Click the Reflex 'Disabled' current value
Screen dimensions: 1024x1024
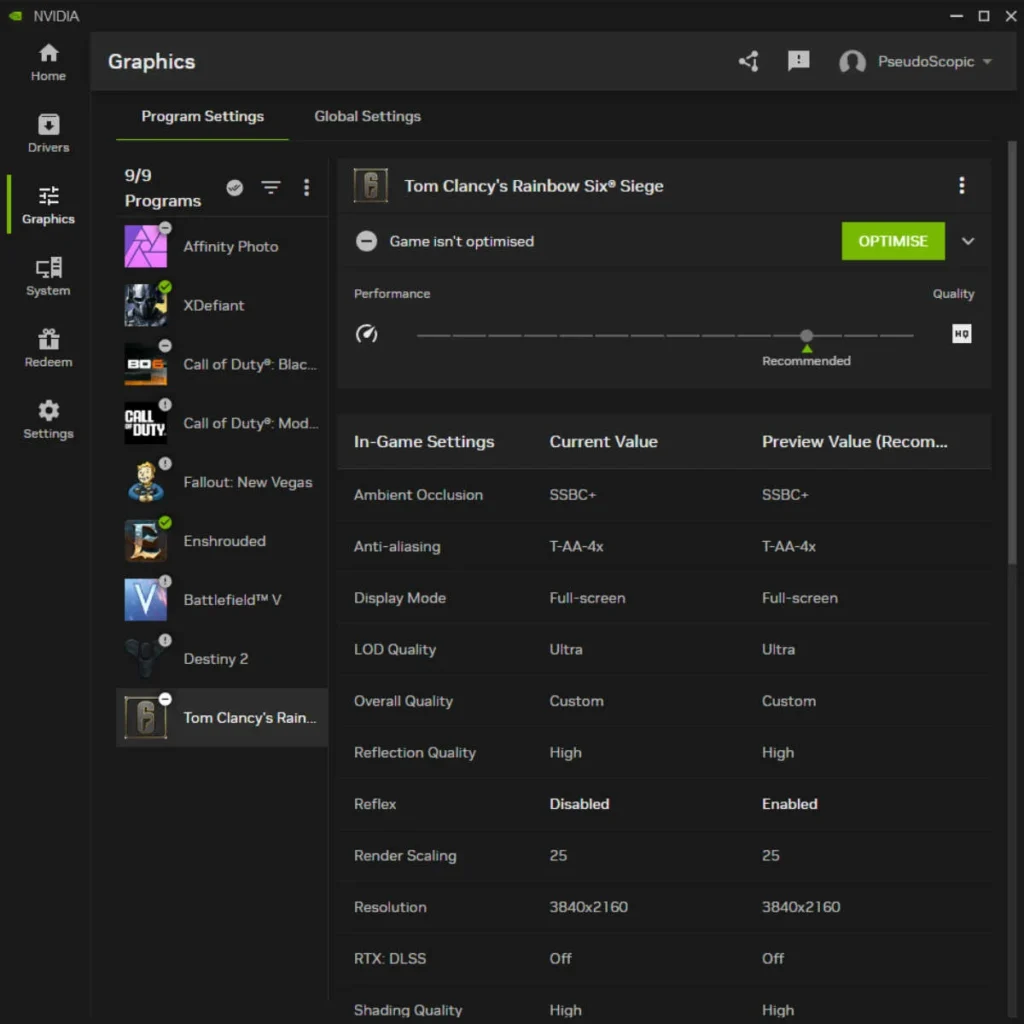(579, 804)
